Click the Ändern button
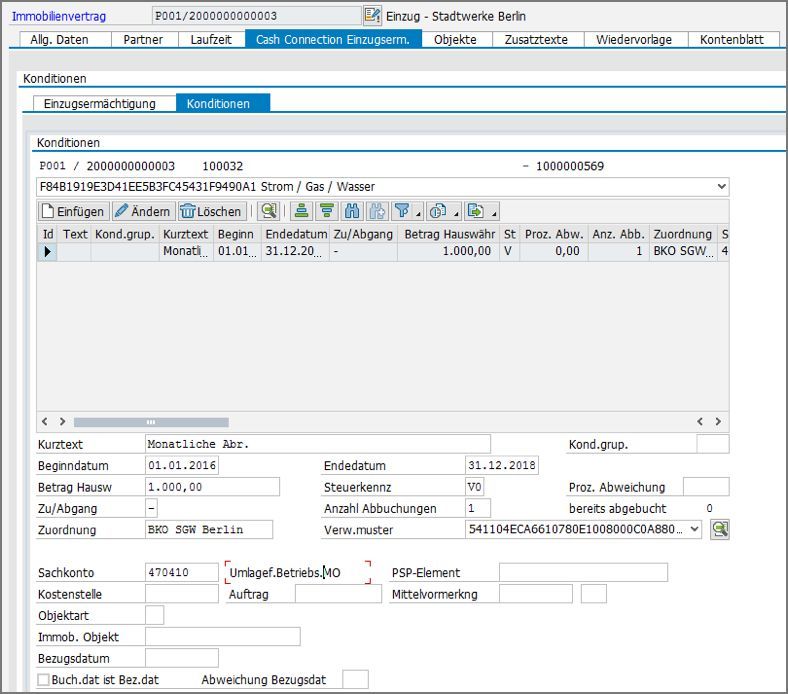This screenshot has height=694, width=788. (x=142, y=211)
